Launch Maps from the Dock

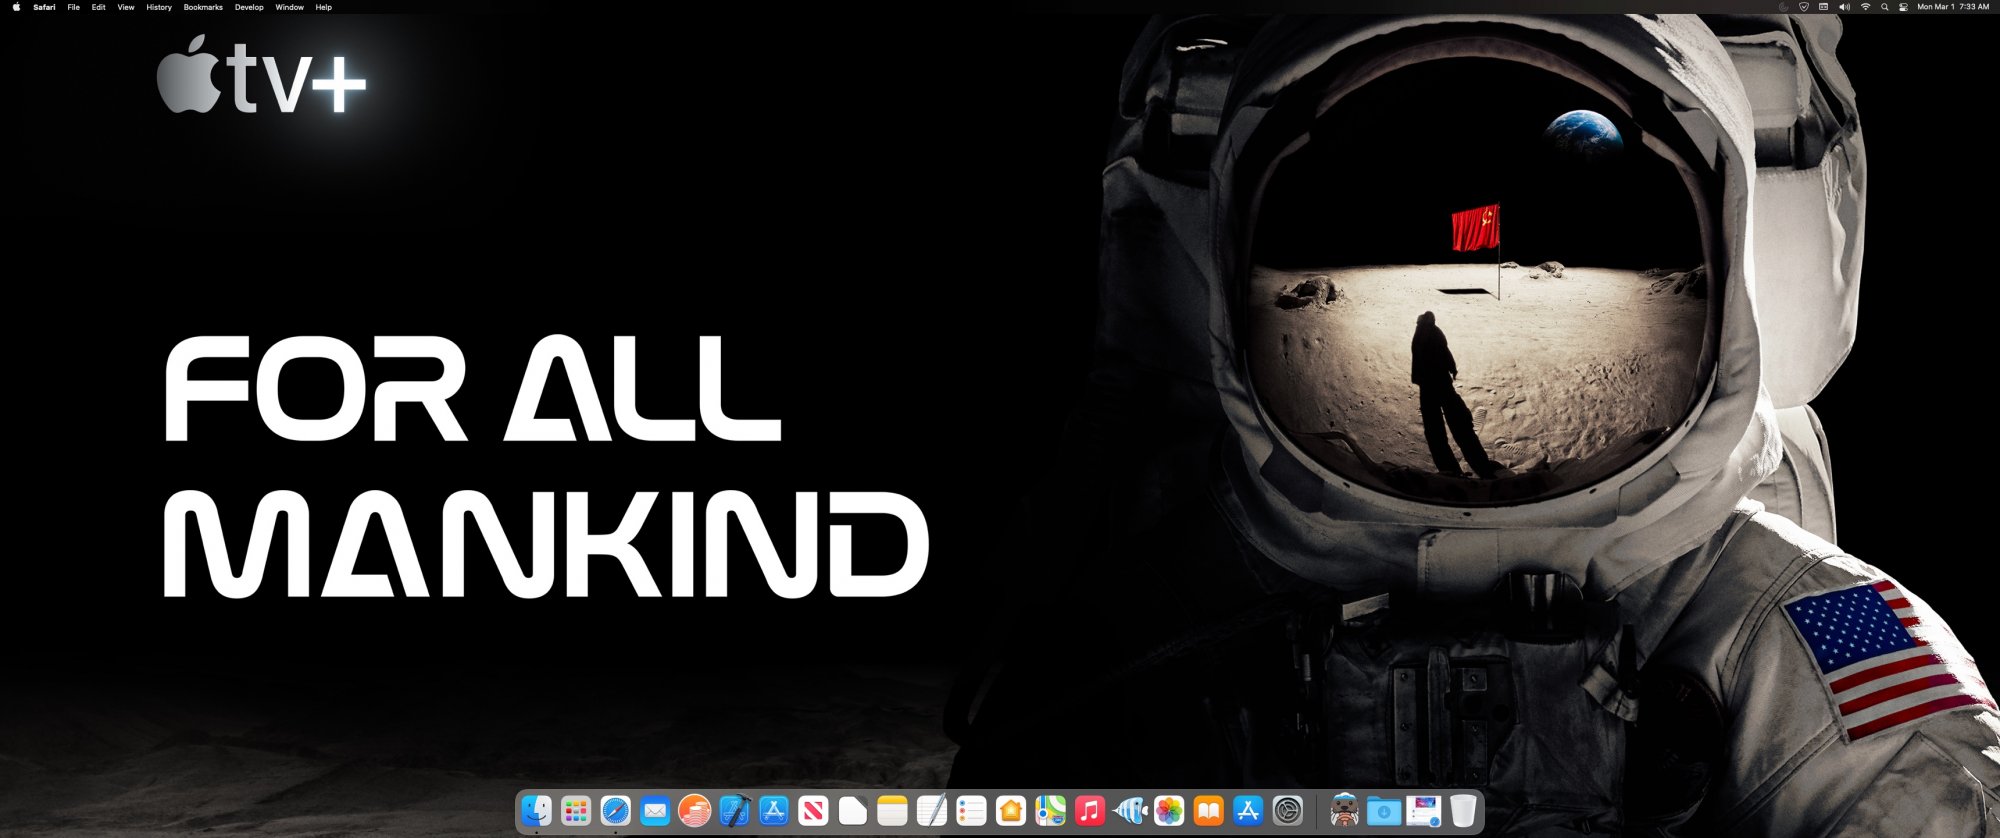[x=1050, y=810]
